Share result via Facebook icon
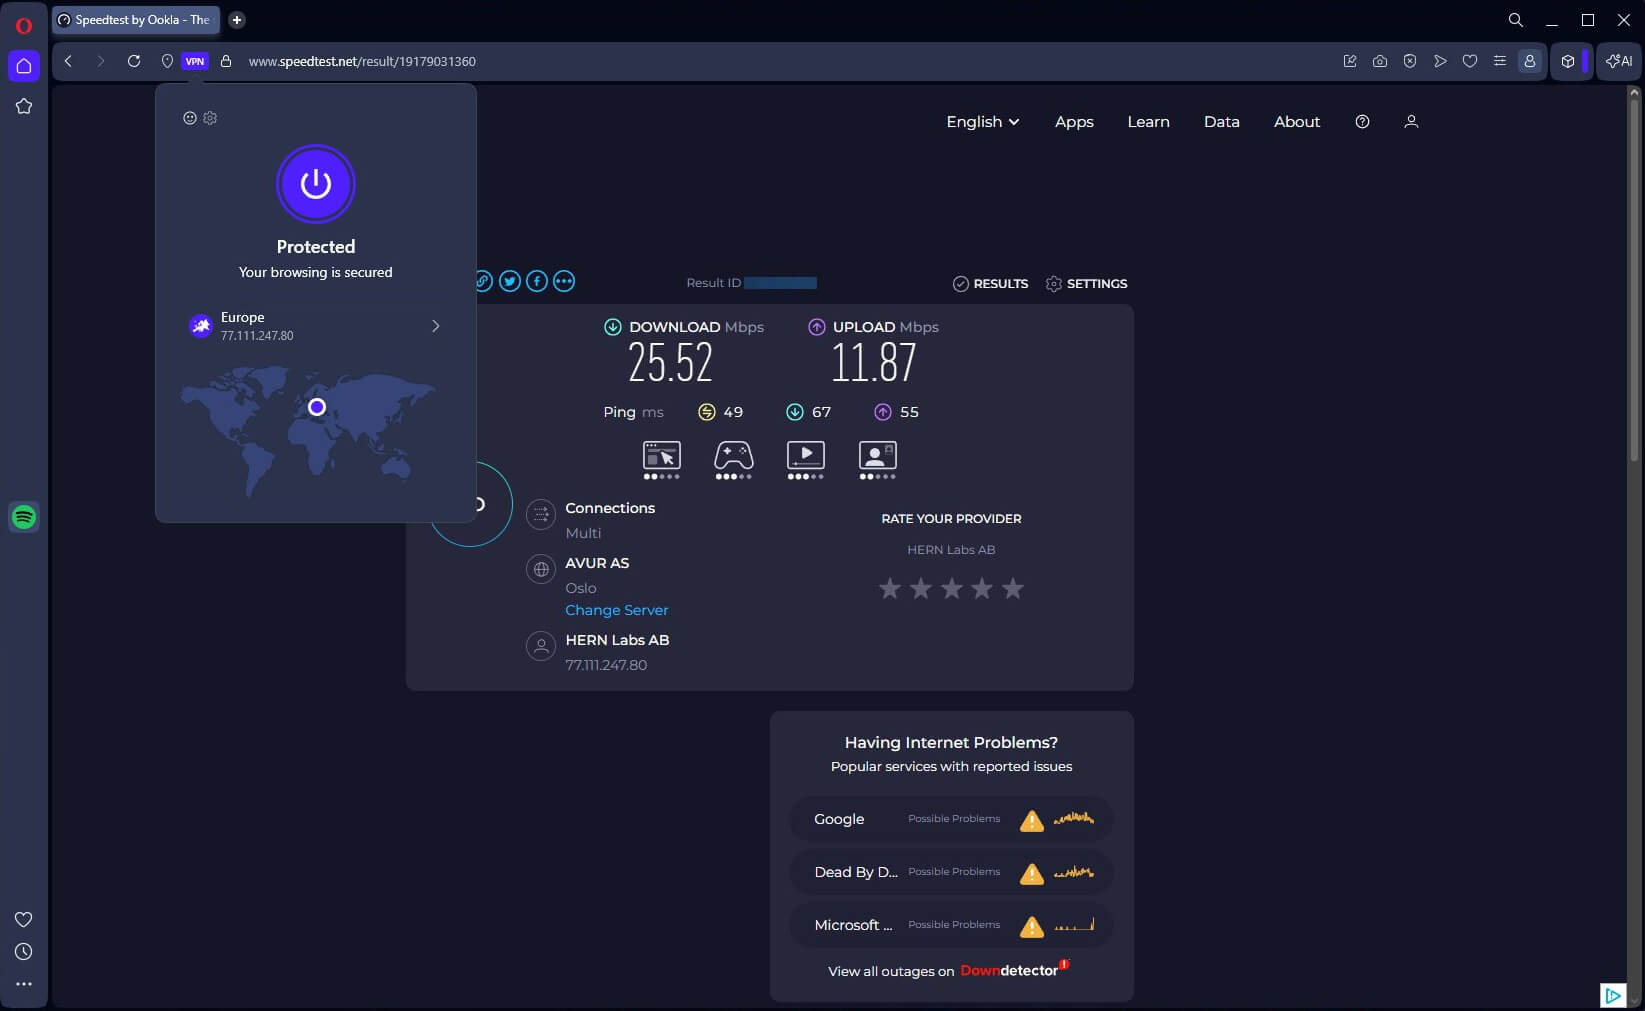Viewport: 1645px width, 1011px height. click(537, 281)
